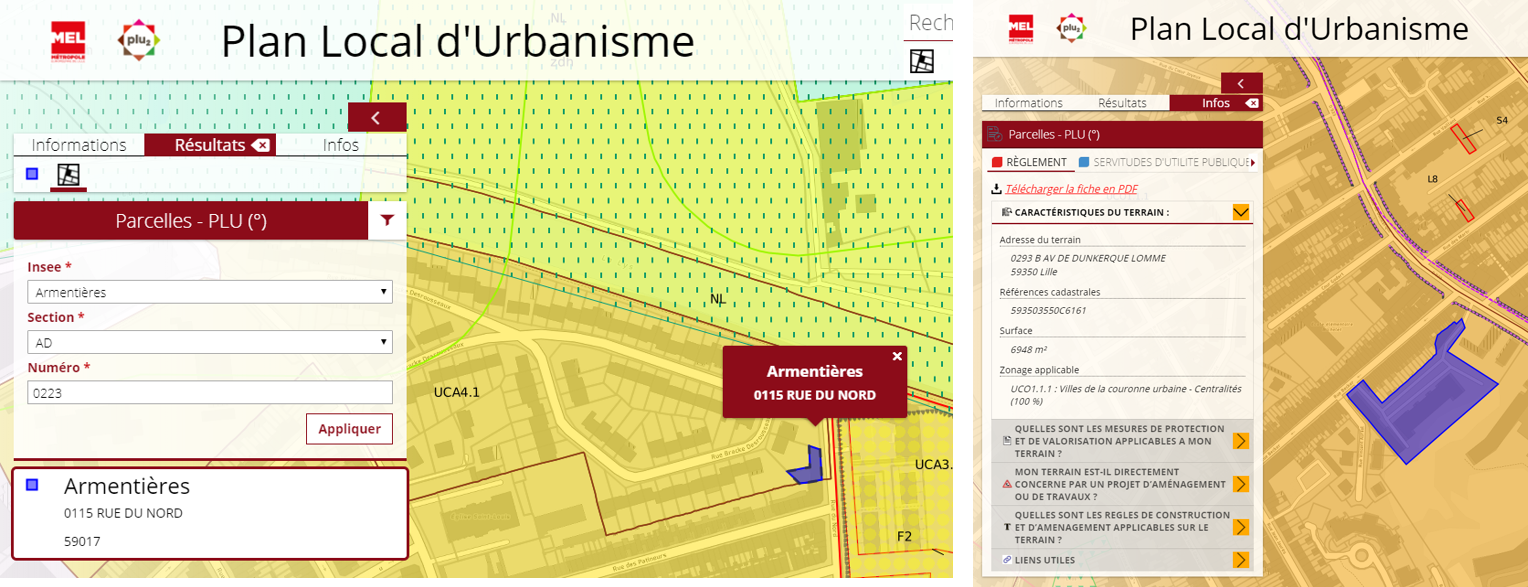This screenshot has height=587, width=1528.
Task: Close the Résultats tab with its x icon
Action: coord(261,145)
